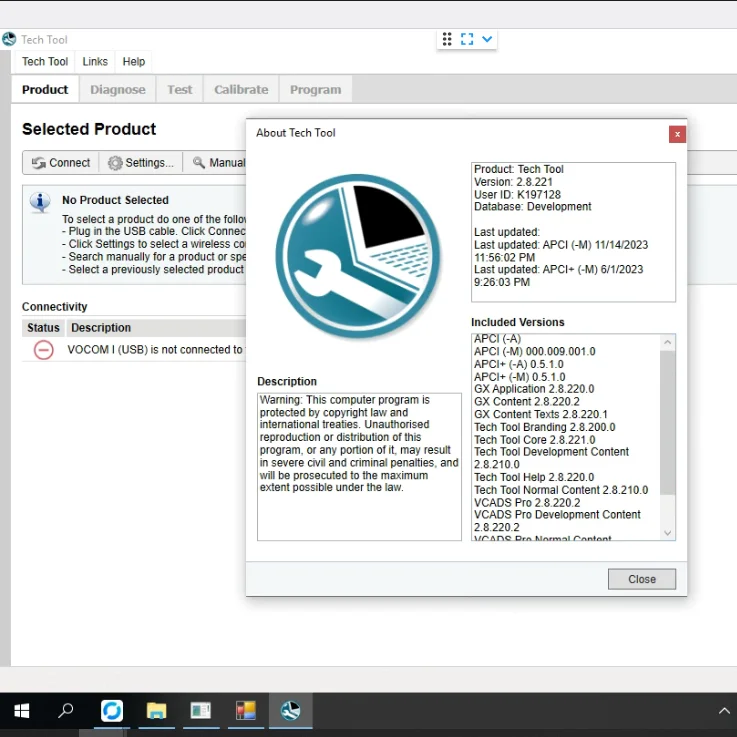Select 'GX Content Texts 2.8.220.1' entry

tap(541, 415)
